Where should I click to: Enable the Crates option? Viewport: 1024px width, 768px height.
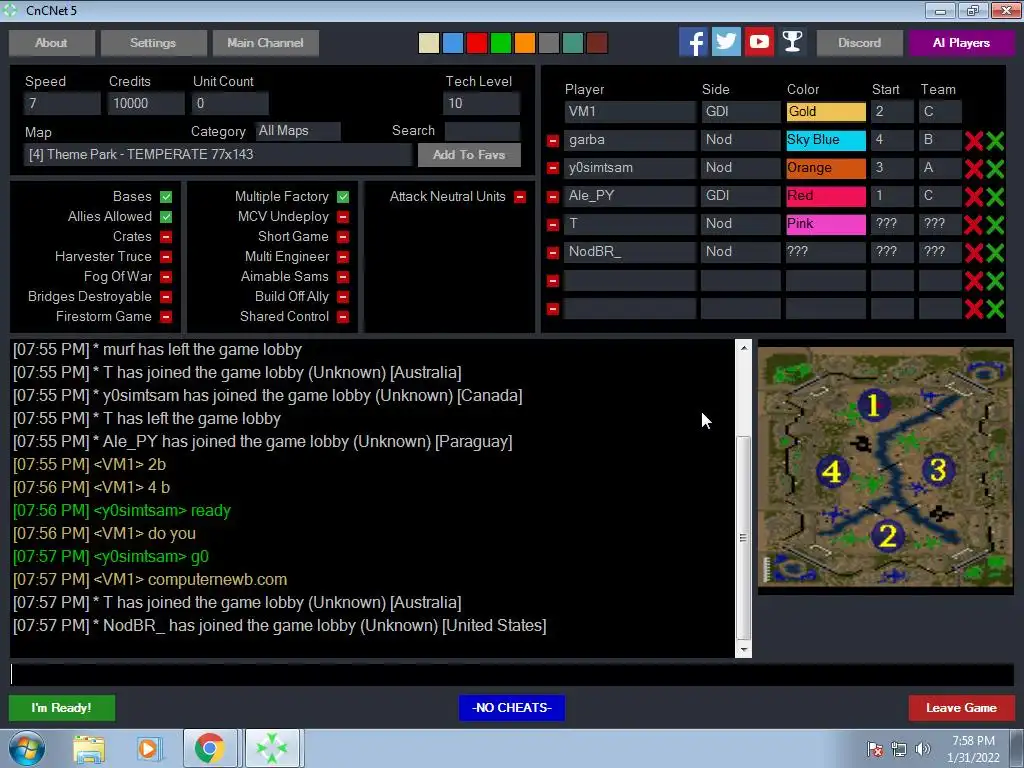(x=166, y=236)
